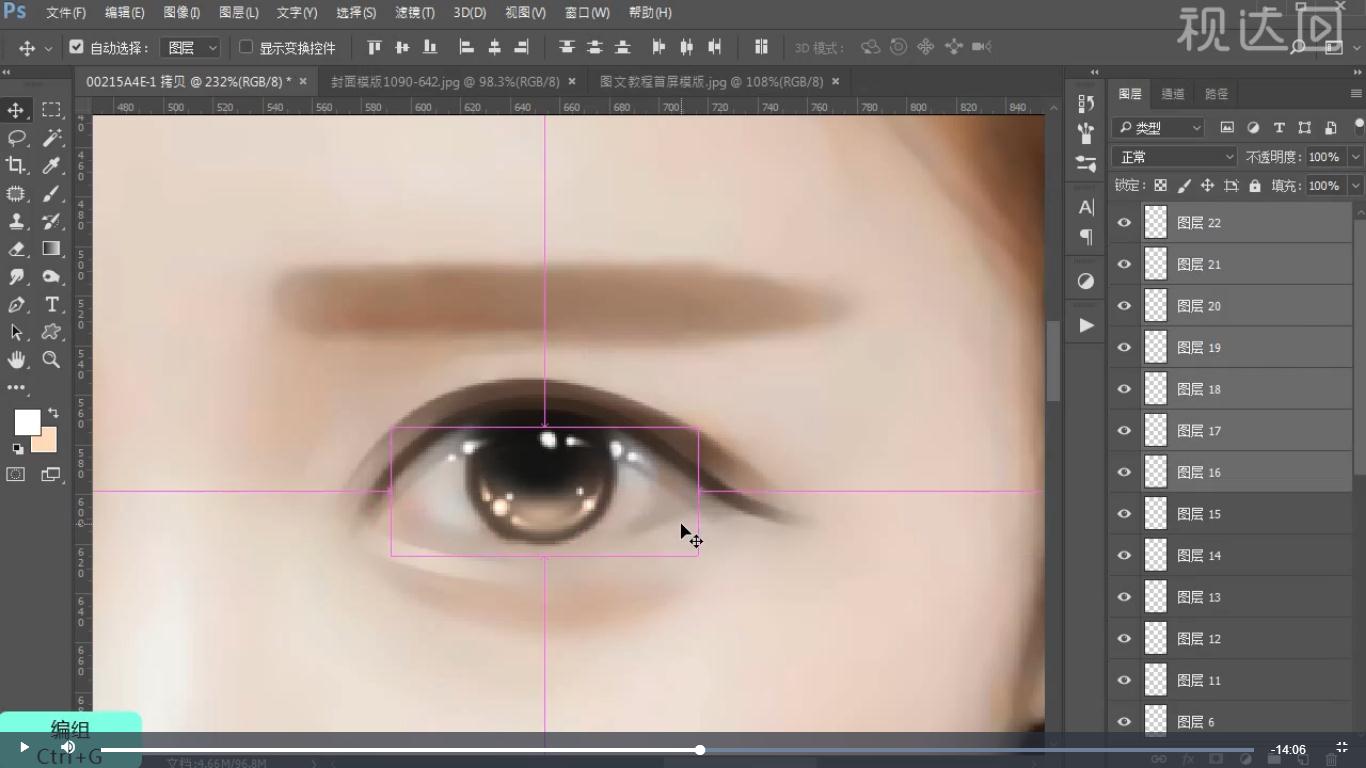Select the Crop tool
Viewport: 1366px width, 768px height.
[x=17, y=165]
